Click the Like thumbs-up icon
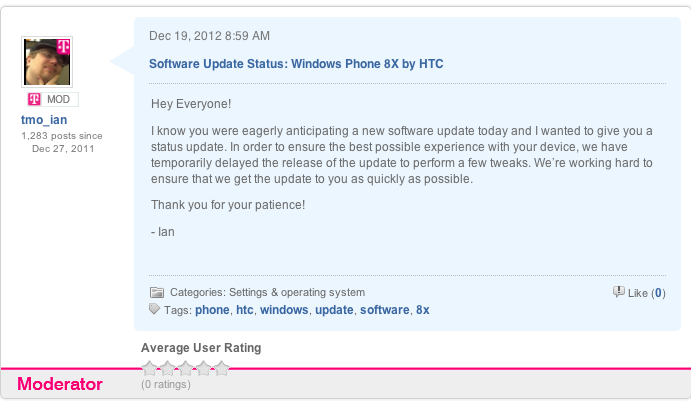The image size is (691, 403). pyautogui.click(x=618, y=292)
